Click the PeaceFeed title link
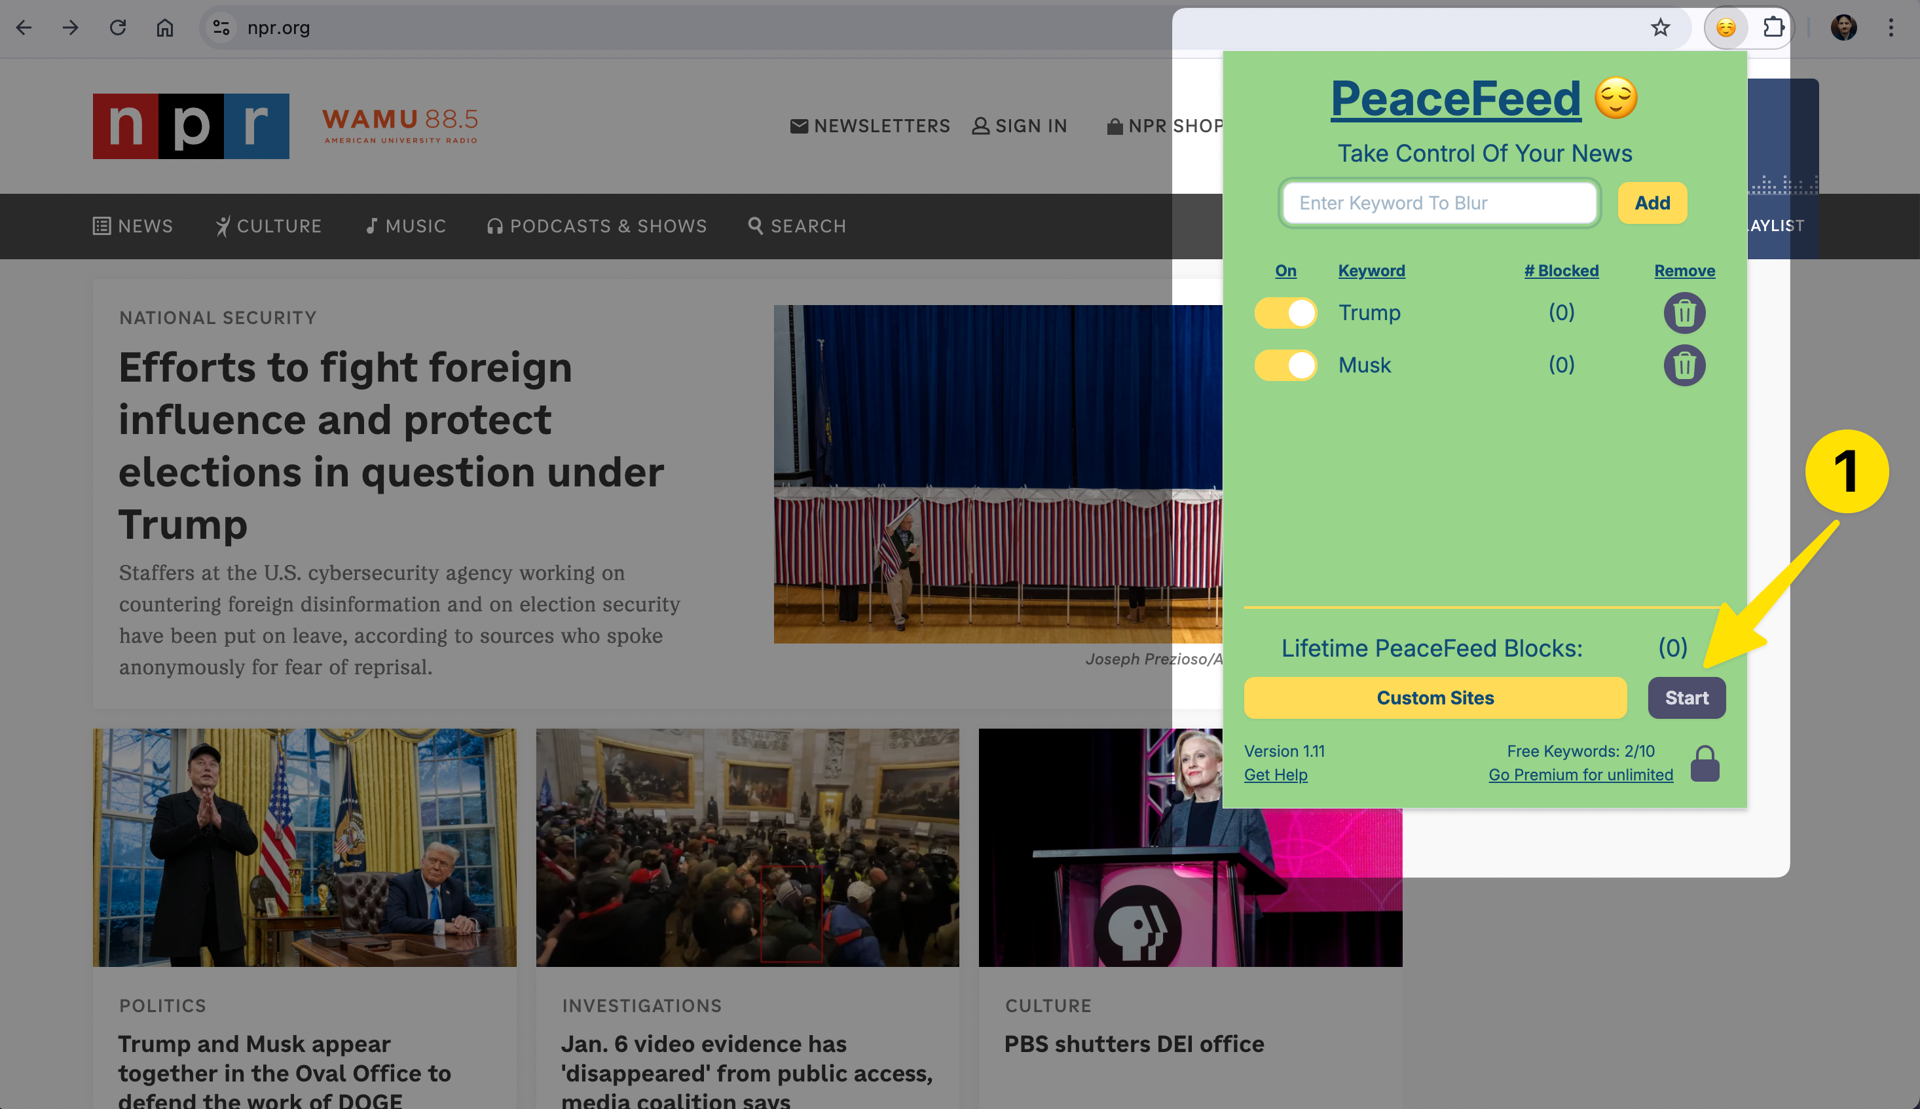Image resolution: width=1920 pixels, height=1109 pixels. 1455,98
